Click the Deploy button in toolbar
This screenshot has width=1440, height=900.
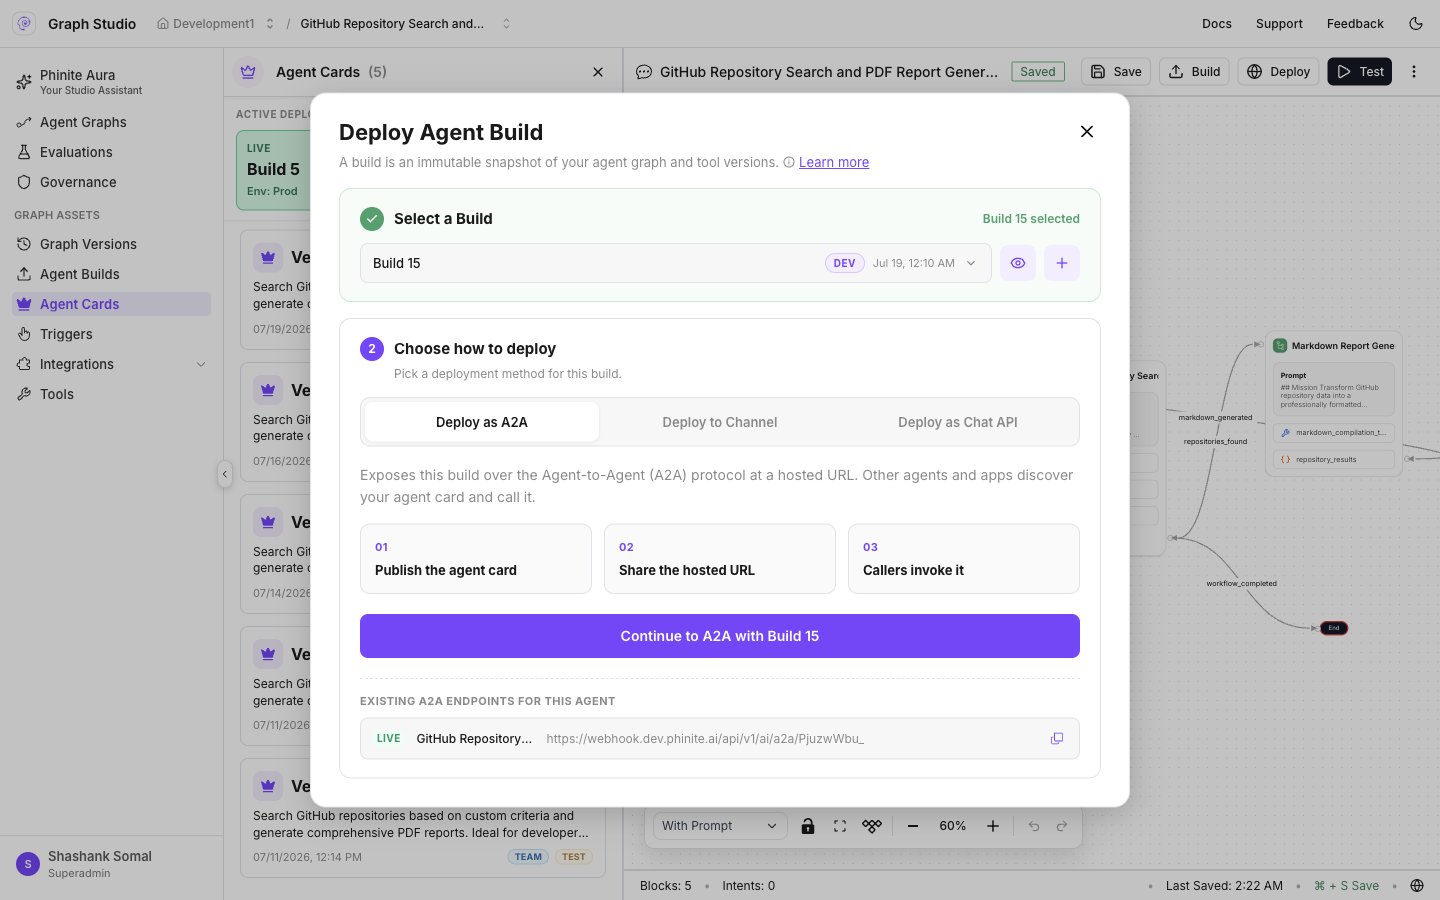pos(1279,72)
